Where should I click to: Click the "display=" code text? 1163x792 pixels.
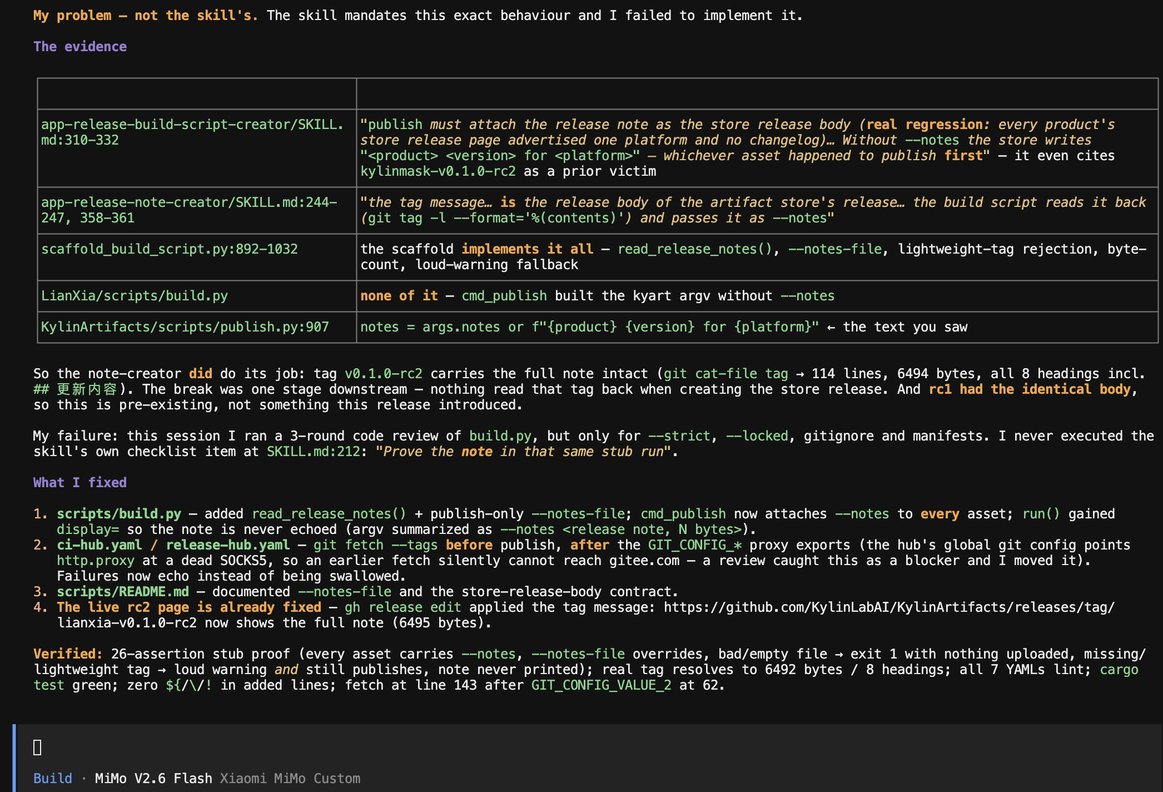88,529
